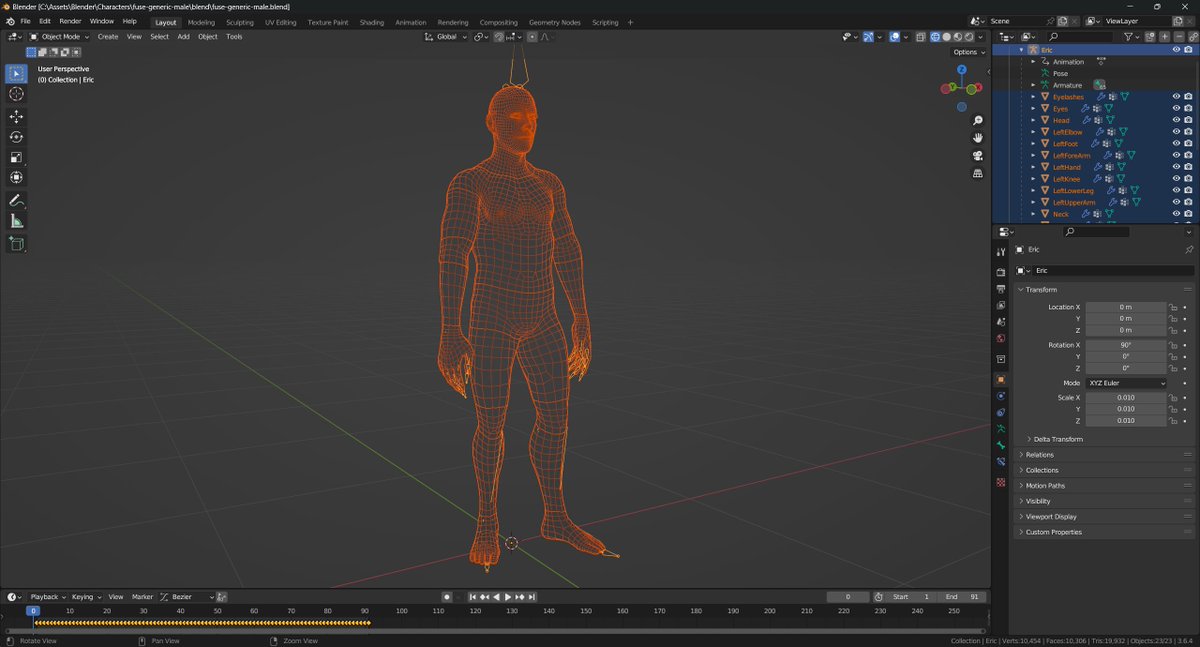Screen dimensions: 1200x647
Task: Open the File menu
Action: coord(25,21)
